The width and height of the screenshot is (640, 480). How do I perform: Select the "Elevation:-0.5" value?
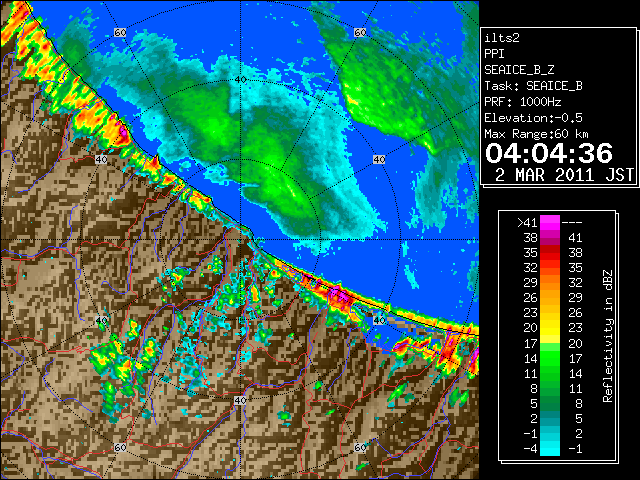pos(533,118)
